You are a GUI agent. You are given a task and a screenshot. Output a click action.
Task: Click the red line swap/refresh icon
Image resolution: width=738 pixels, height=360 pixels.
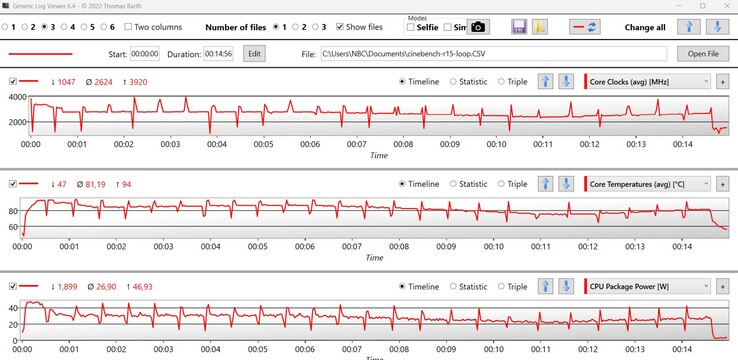[x=584, y=27]
